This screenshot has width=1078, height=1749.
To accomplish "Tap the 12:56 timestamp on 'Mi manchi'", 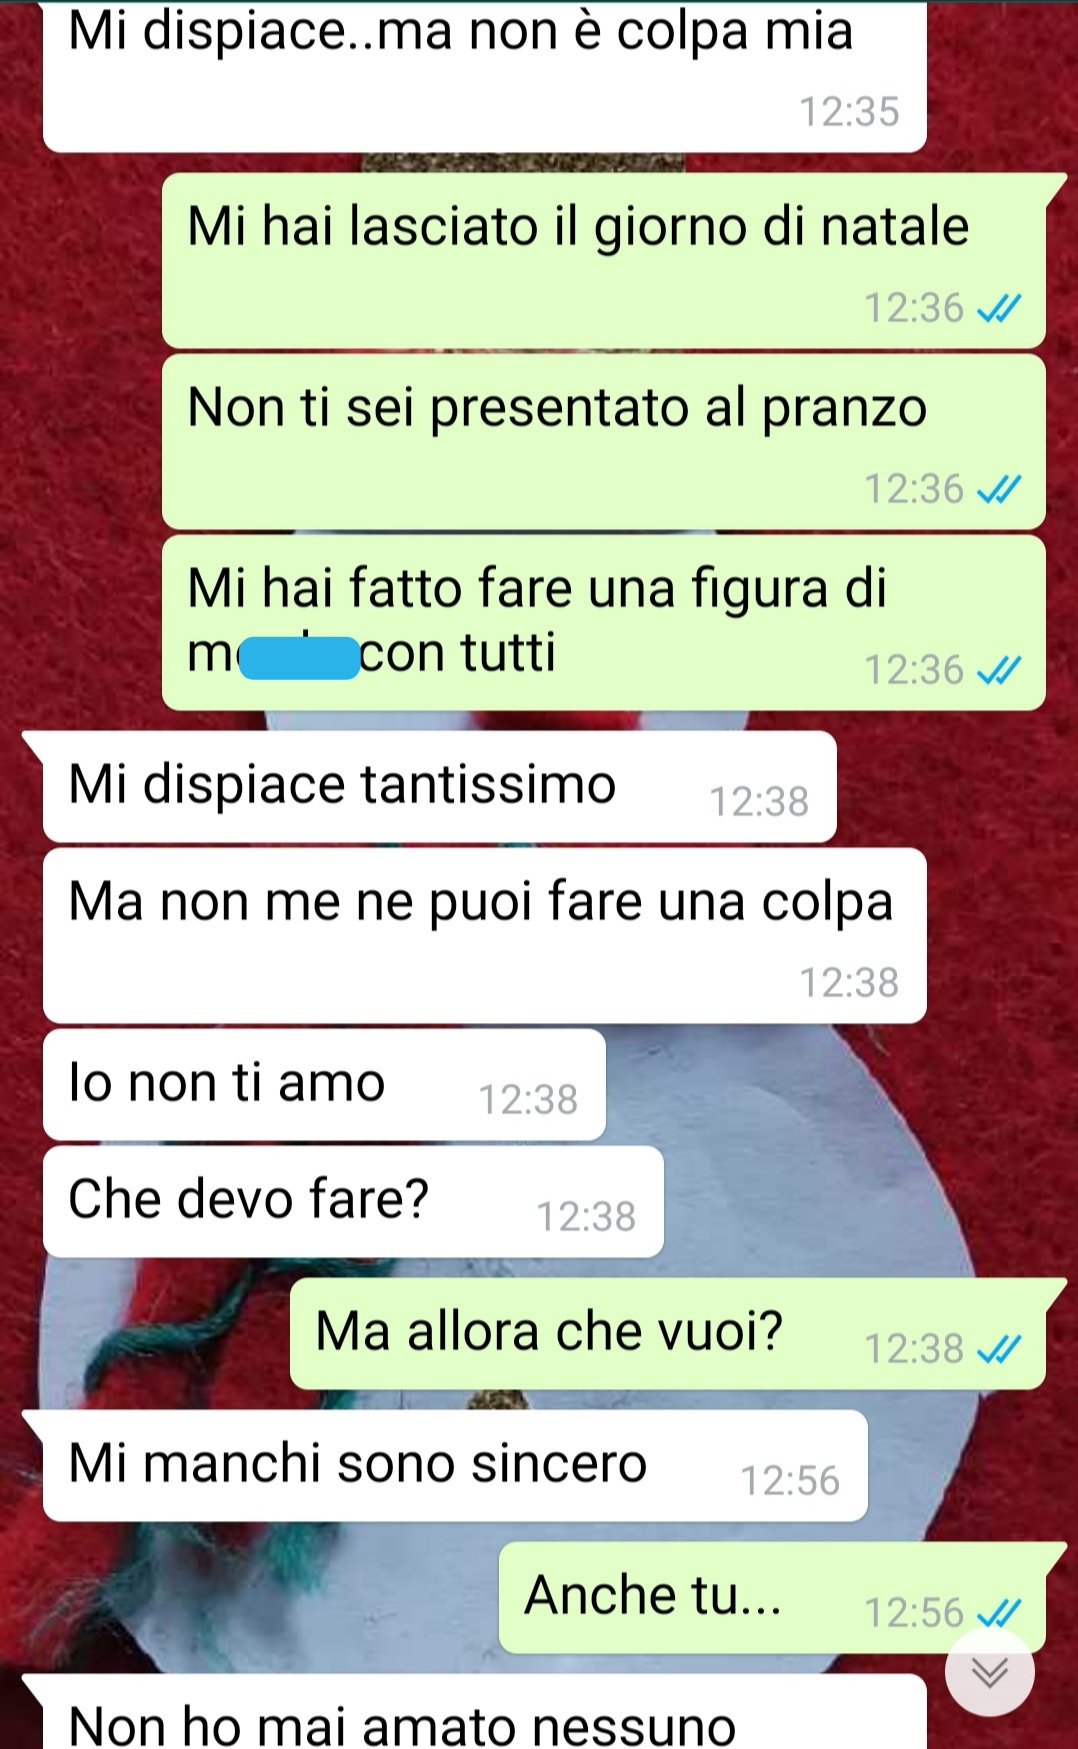I will point(790,1481).
